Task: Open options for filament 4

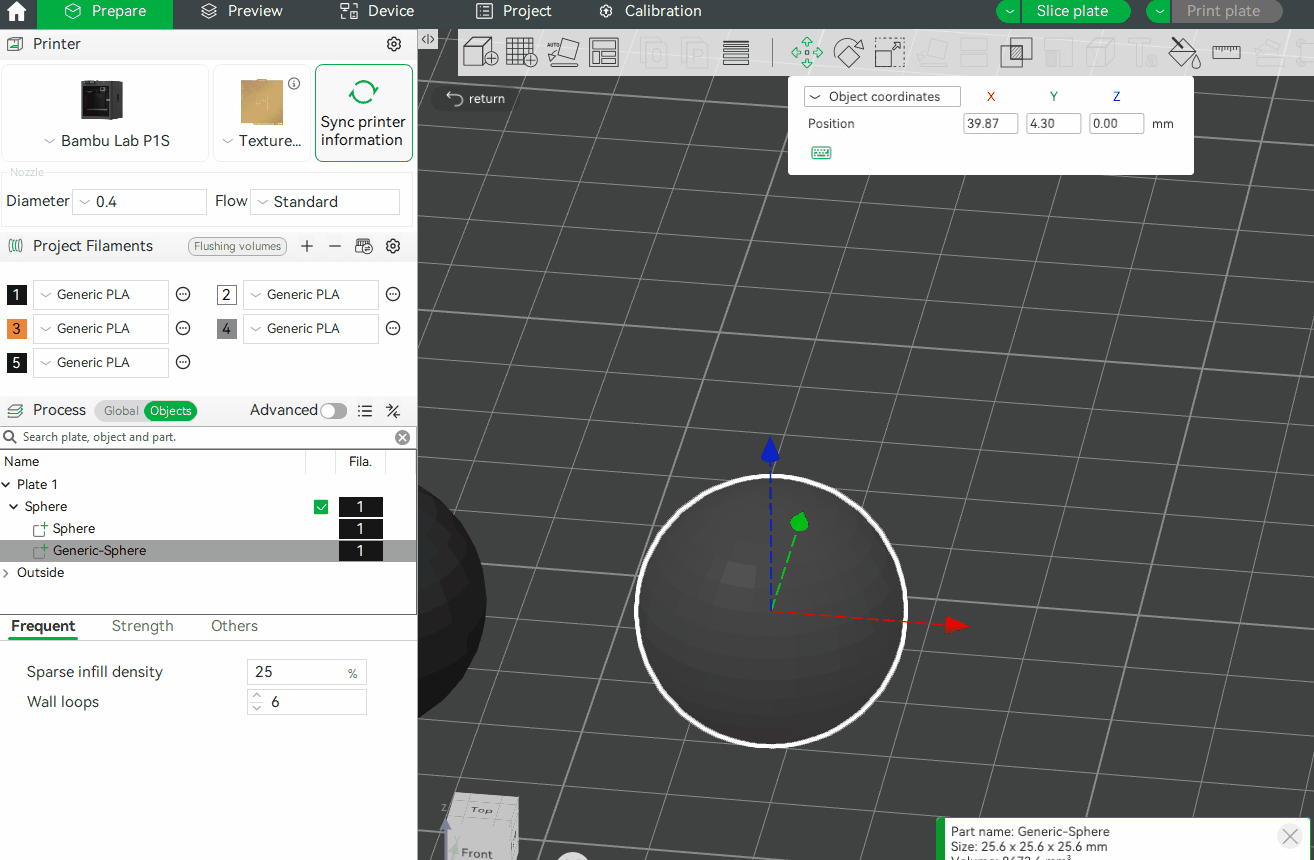Action: (x=393, y=328)
